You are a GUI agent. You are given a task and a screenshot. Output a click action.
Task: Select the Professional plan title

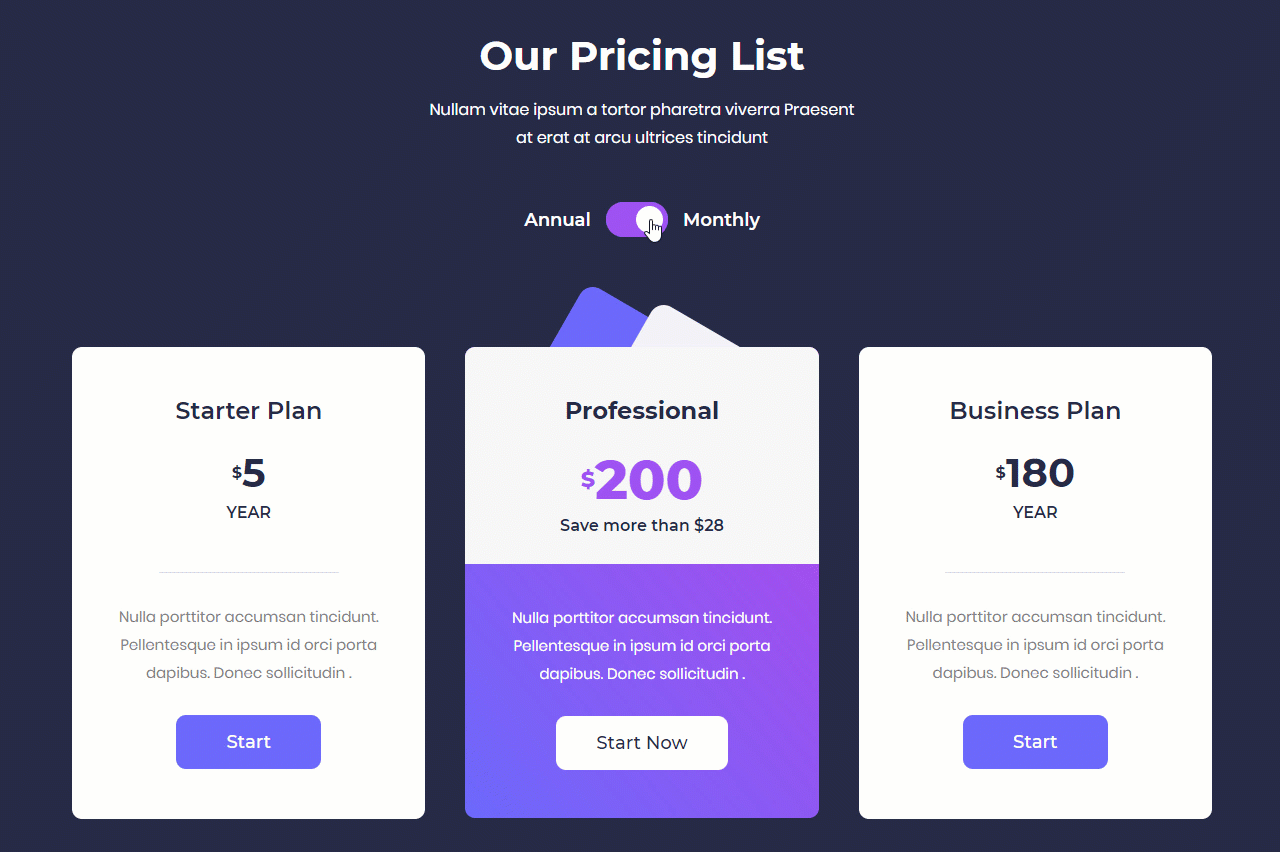pos(641,410)
